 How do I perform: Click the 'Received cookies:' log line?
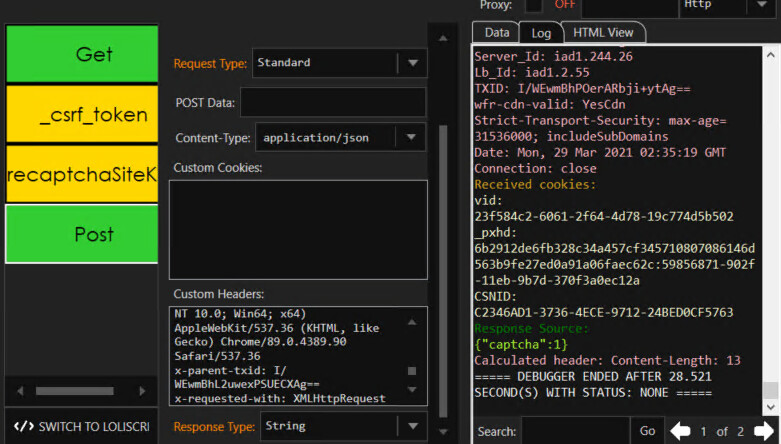click(x=535, y=184)
